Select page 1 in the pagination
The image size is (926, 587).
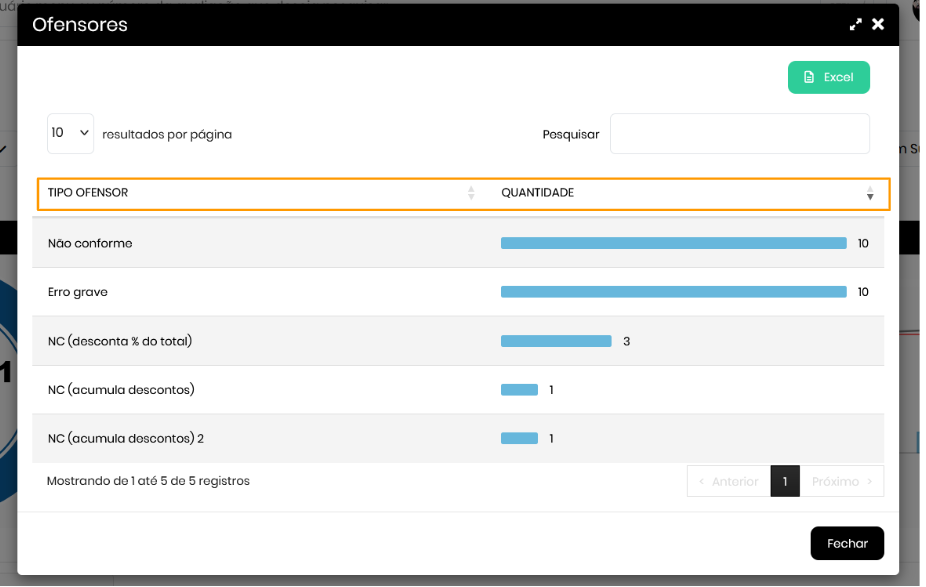[785, 482]
